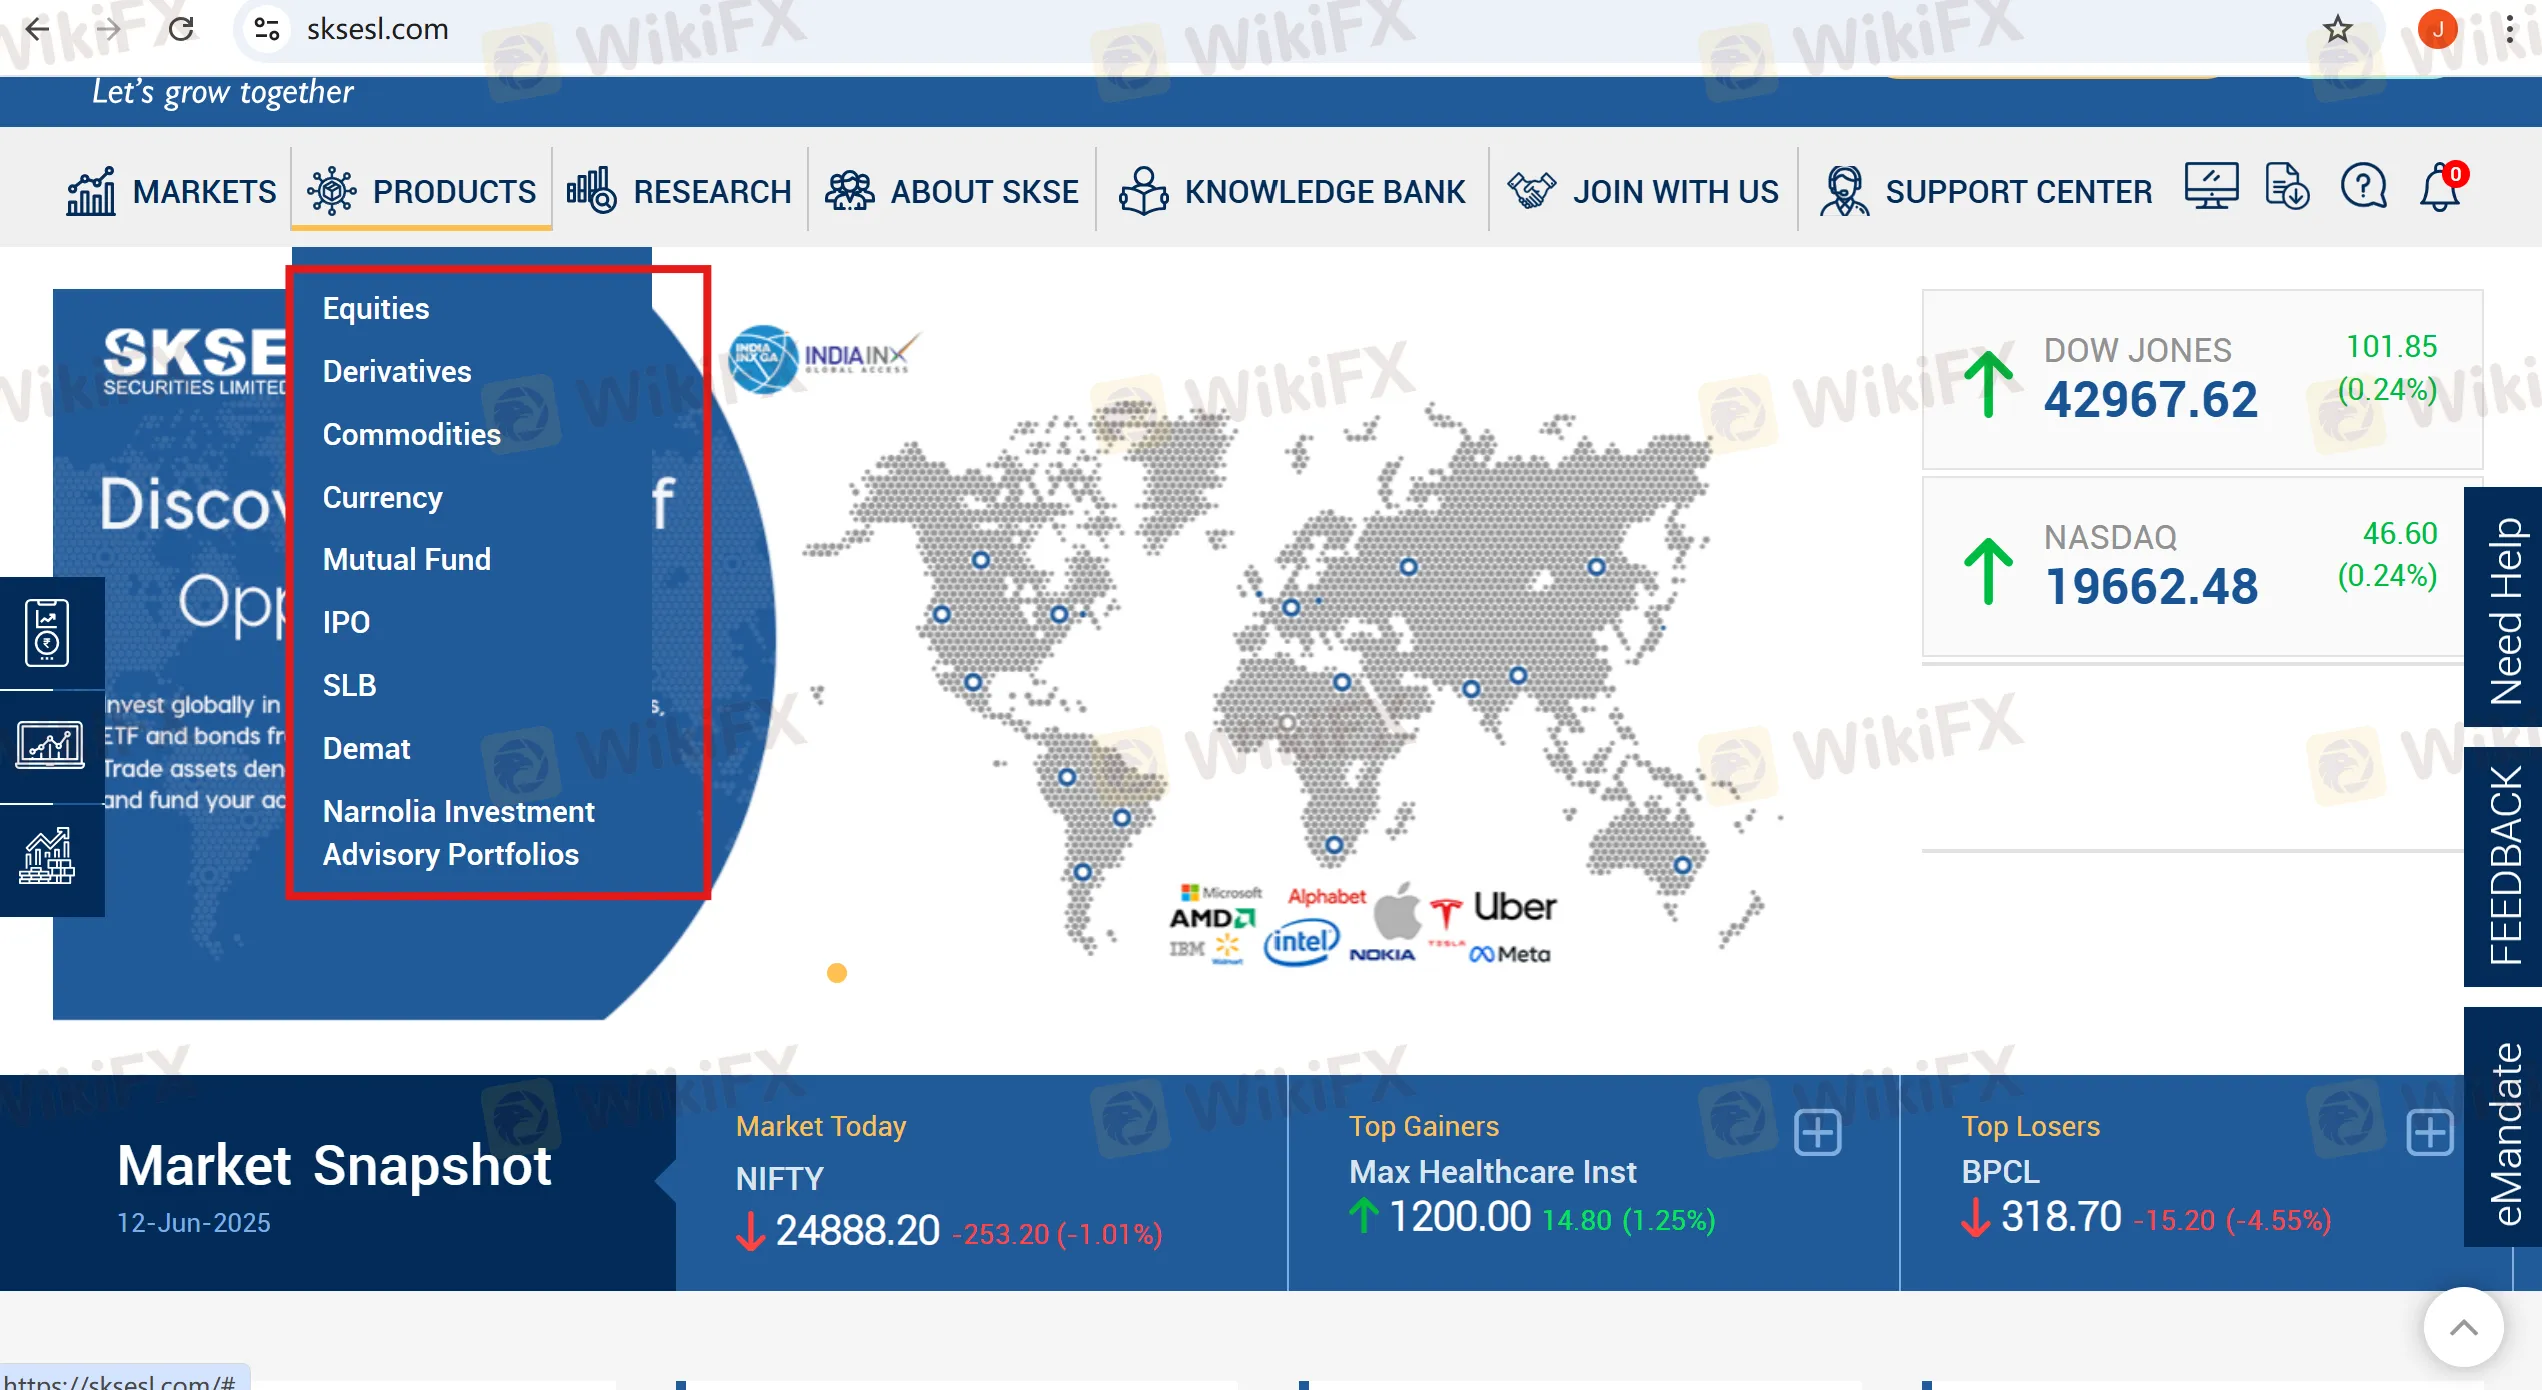Select Mutual Fund from Products menu
The width and height of the screenshot is (2542, 1390).
[x=406, y=560]
